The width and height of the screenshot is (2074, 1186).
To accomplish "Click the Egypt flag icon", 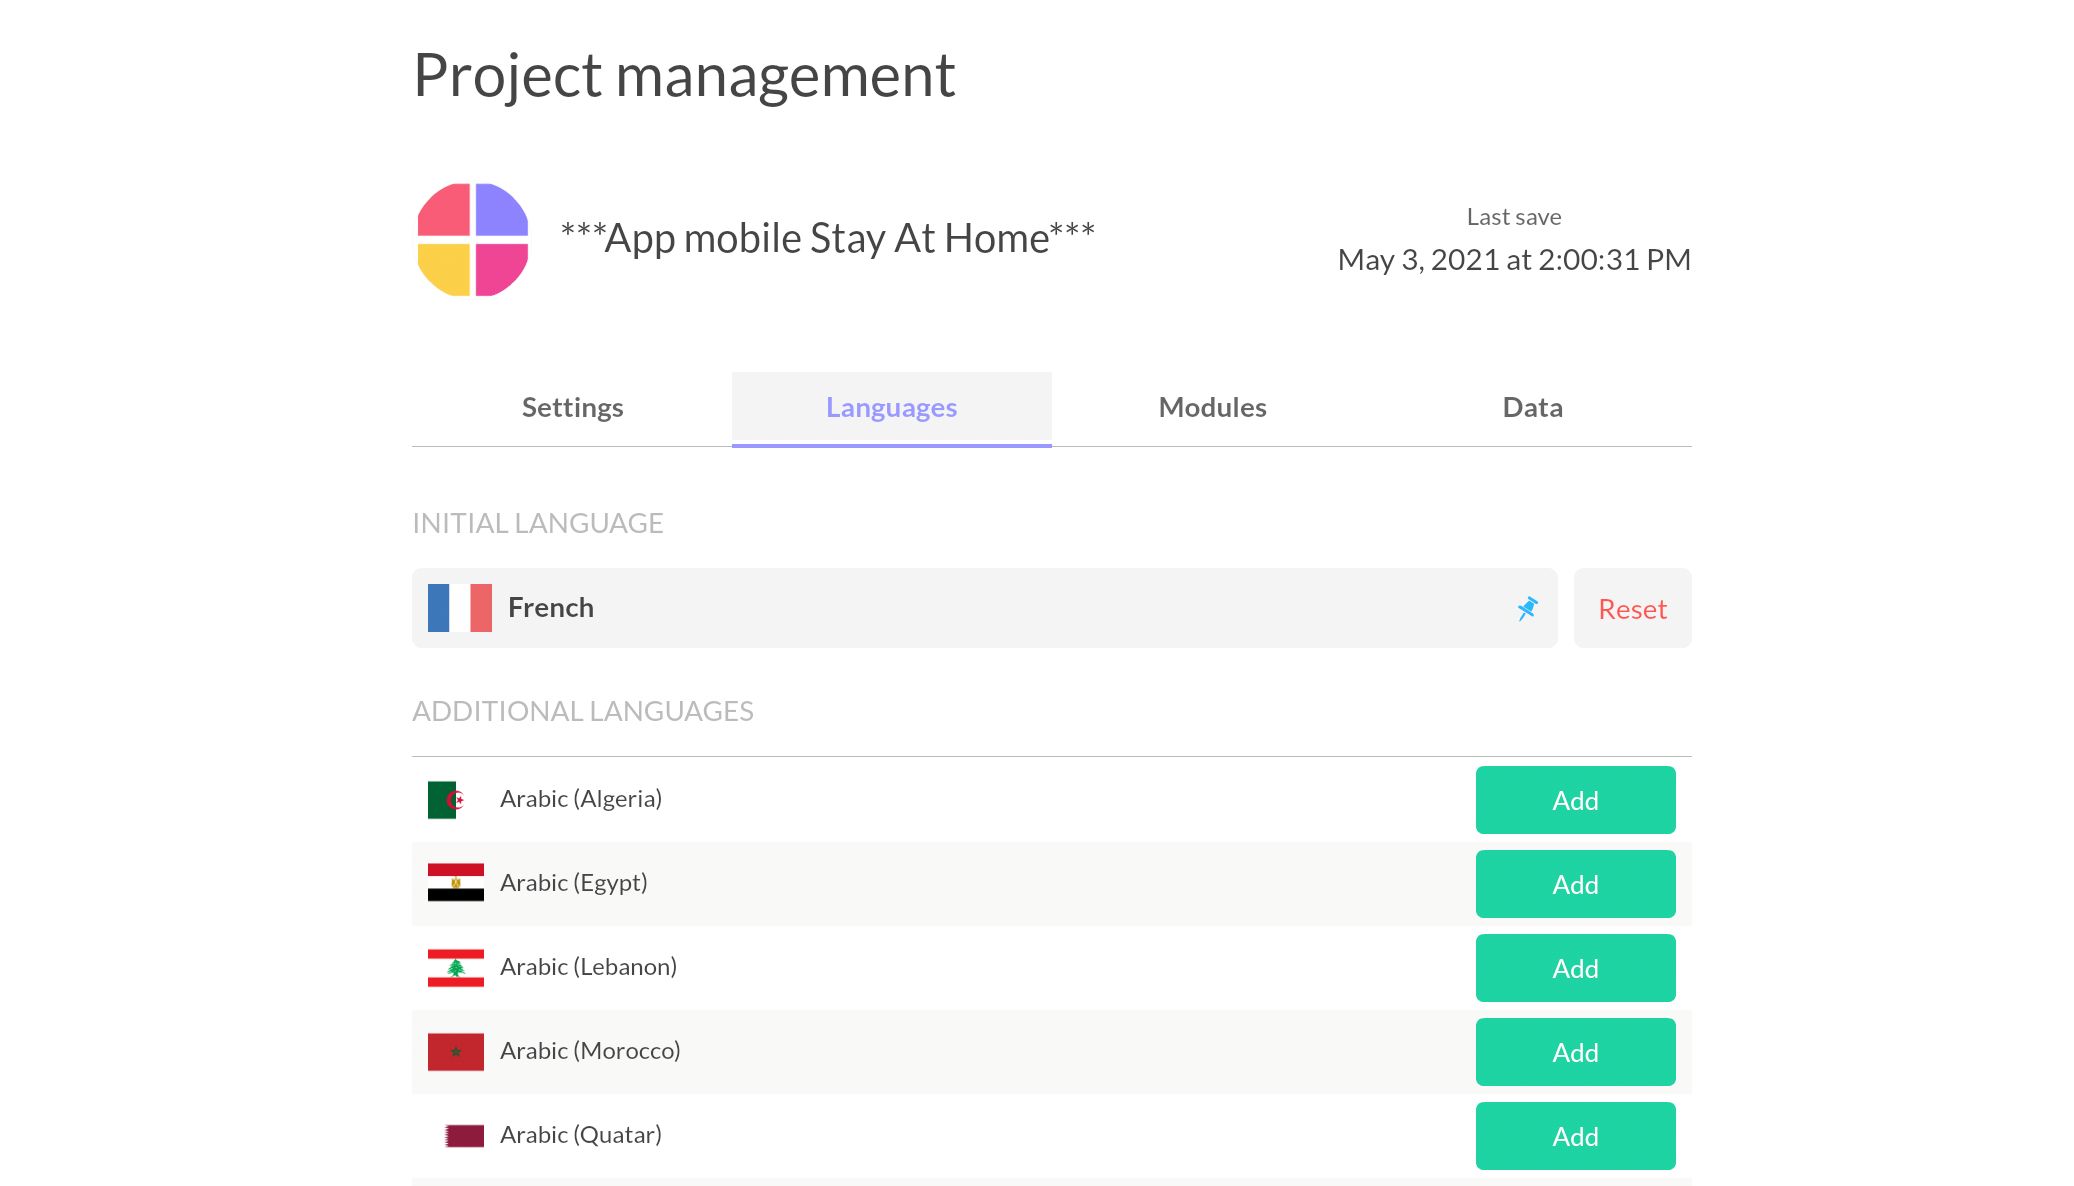I will pyautogui.click(x=456, y=883).
